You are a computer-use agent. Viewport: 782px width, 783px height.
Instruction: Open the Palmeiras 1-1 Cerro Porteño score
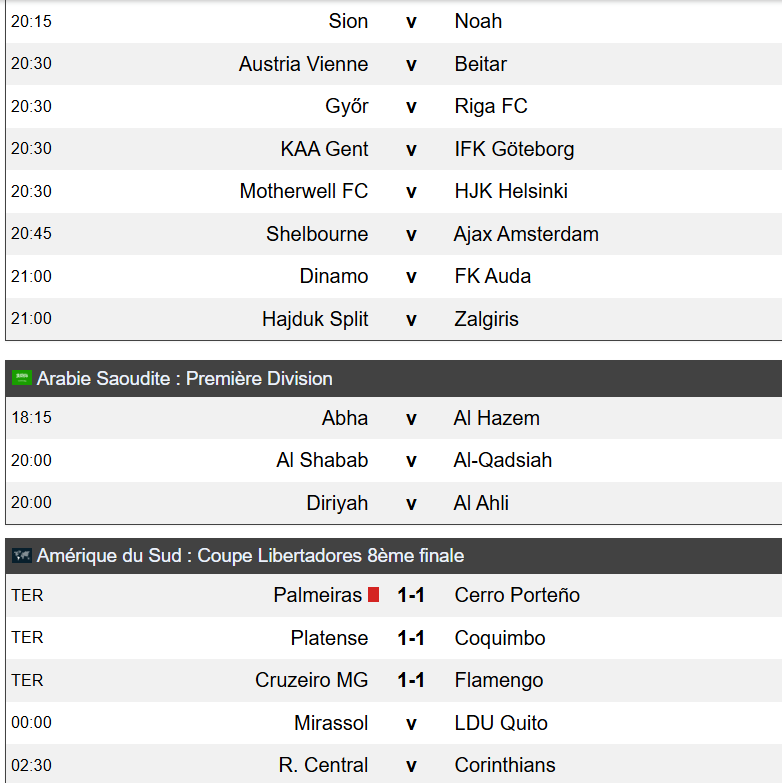tap(411, 595)
